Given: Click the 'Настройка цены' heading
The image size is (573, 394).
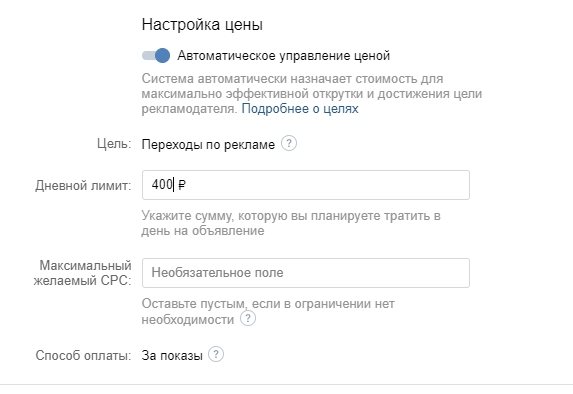Looking at the screenshot, I should pyautogui.click(x=202, y=25).
